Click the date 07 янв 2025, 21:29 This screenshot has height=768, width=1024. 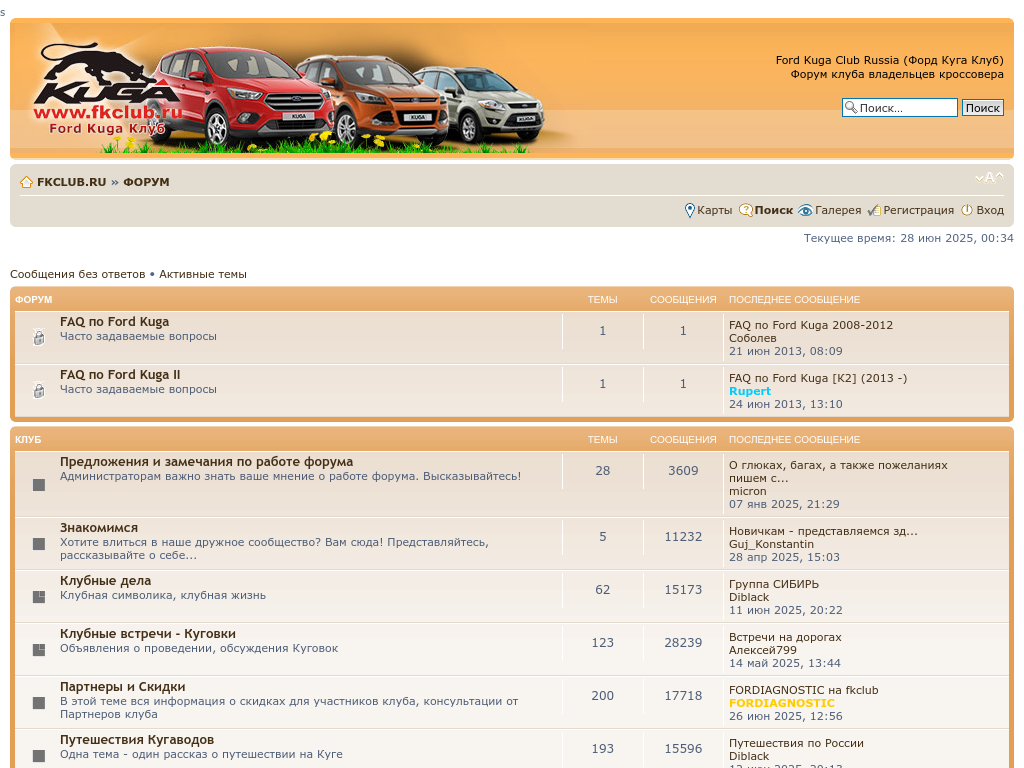coord(784,504)
